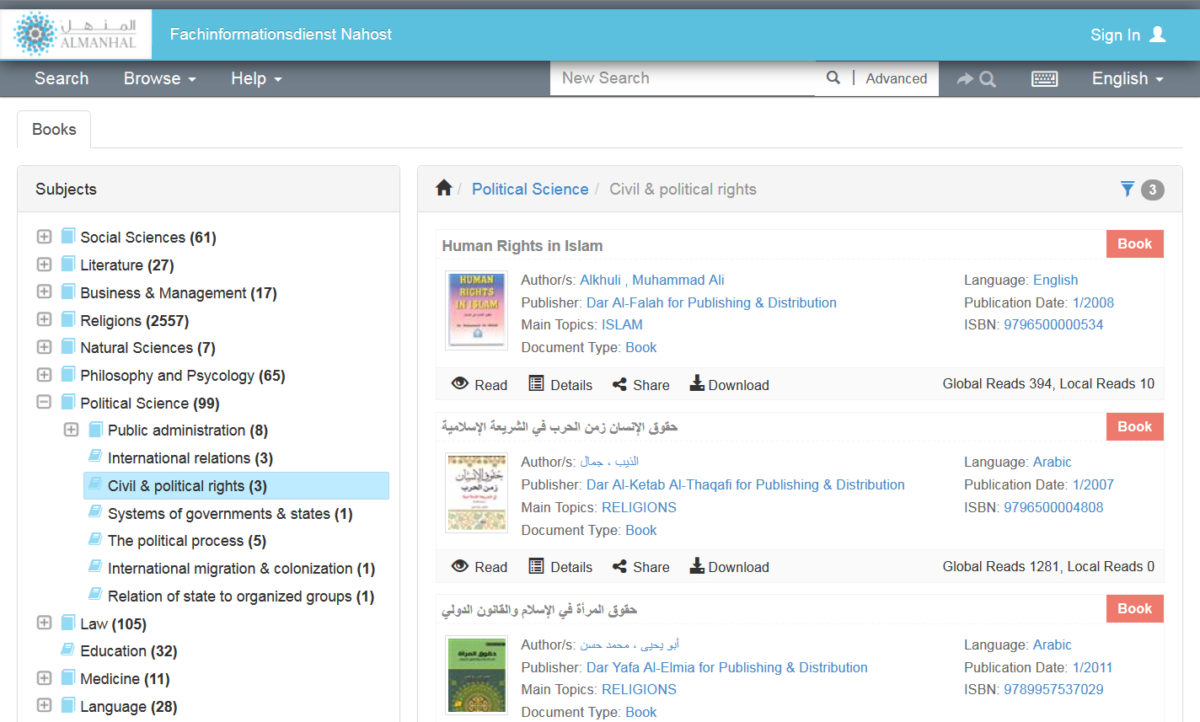Select Systems of governments & states
Screen dimensions: 1200x722
230,513
